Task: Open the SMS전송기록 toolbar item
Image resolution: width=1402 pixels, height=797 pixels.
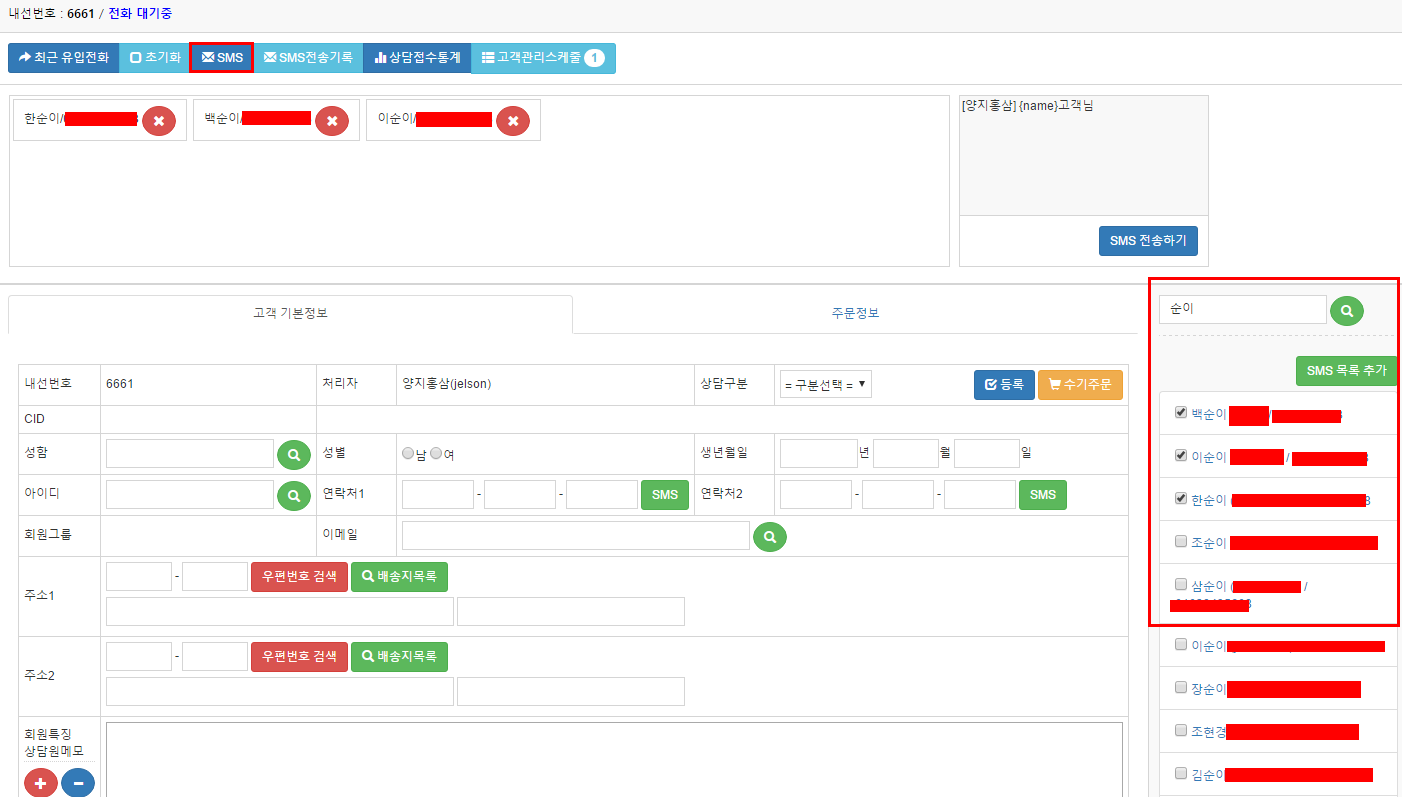Action: pos(308,58)
